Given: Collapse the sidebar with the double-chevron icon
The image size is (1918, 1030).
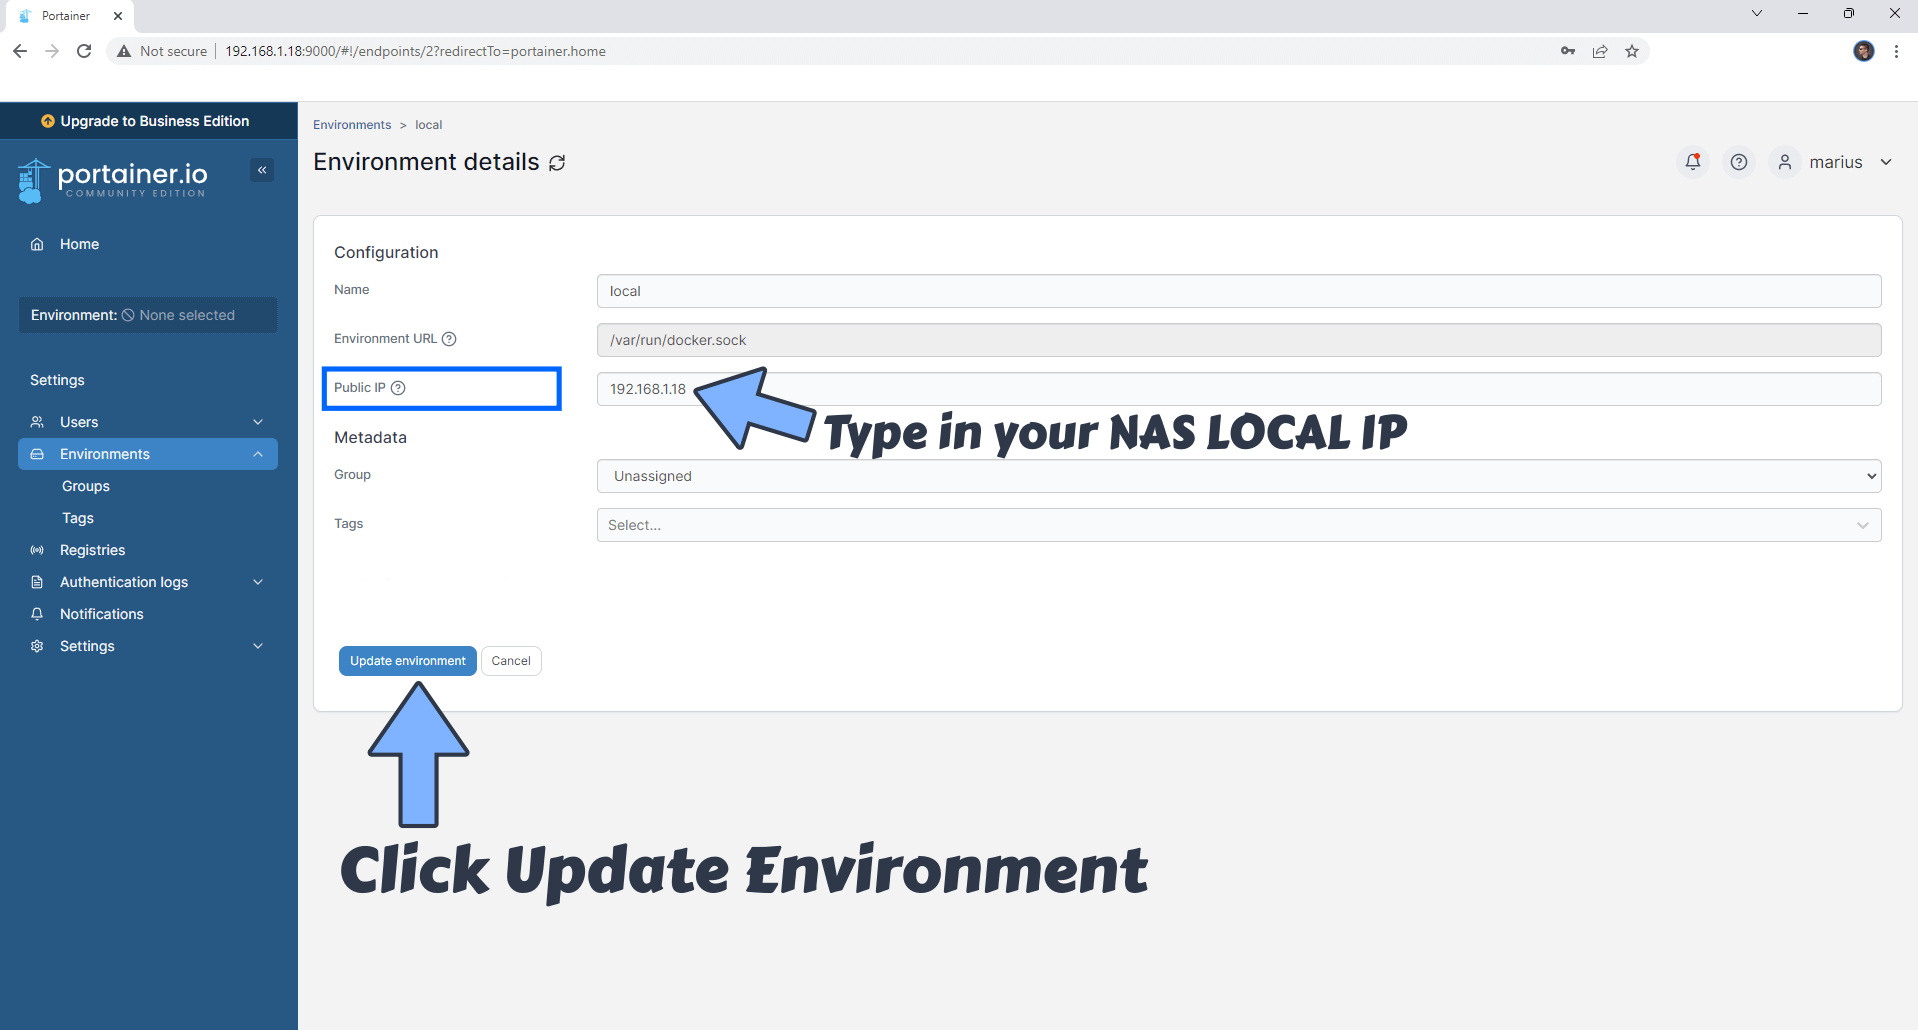Looking at the screenshot, I should (x=262, y=170).
